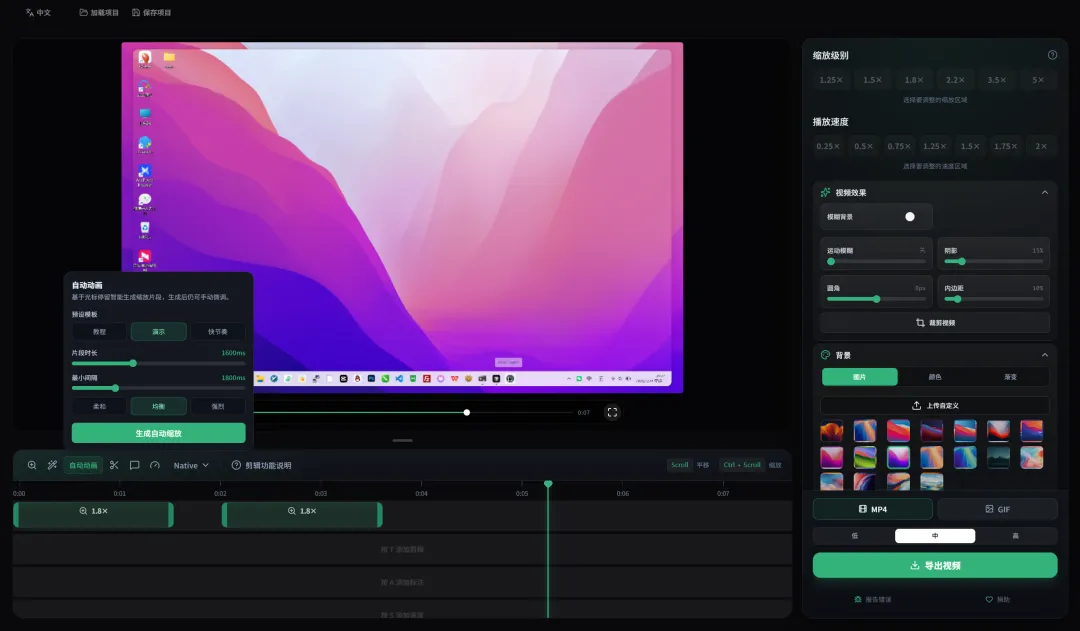Click the panel drag handle below preview
The height and width of the screenshot is (631, 1080).
pos(402,440)
